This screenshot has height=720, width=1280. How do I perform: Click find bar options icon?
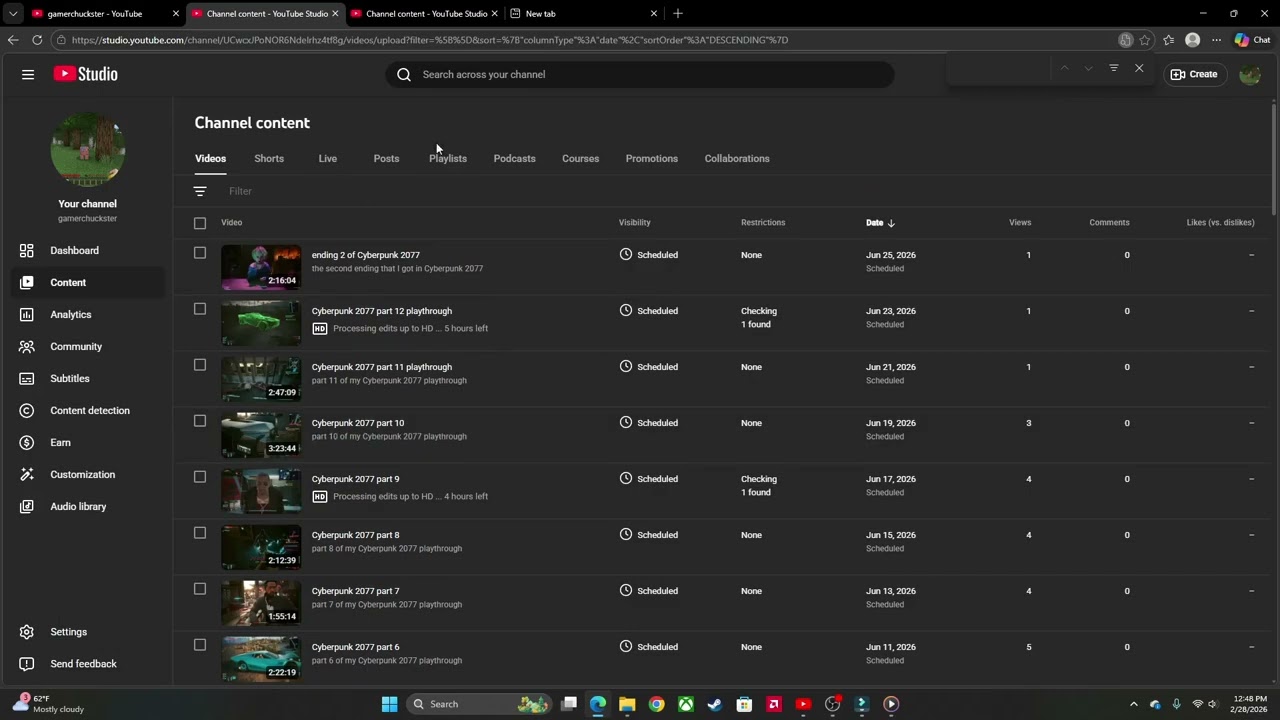click(x=1114, y=68)
